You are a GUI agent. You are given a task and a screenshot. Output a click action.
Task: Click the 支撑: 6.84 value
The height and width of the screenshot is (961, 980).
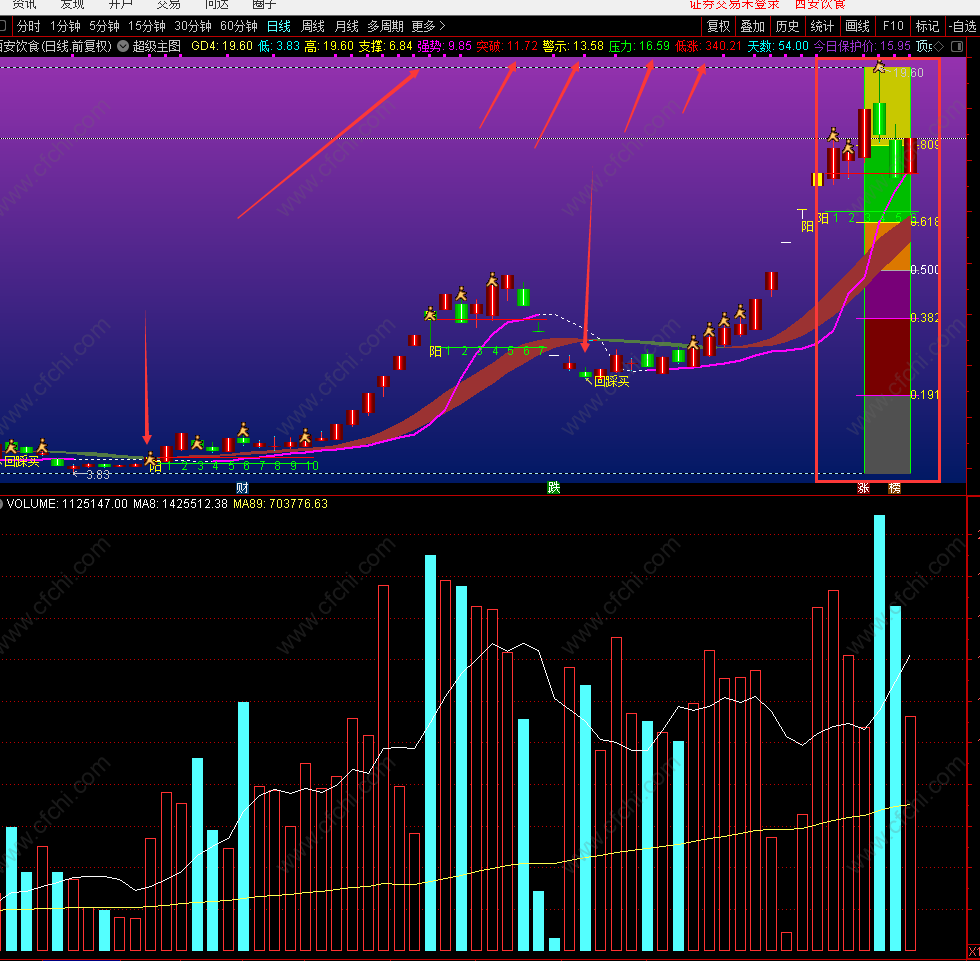385,46
